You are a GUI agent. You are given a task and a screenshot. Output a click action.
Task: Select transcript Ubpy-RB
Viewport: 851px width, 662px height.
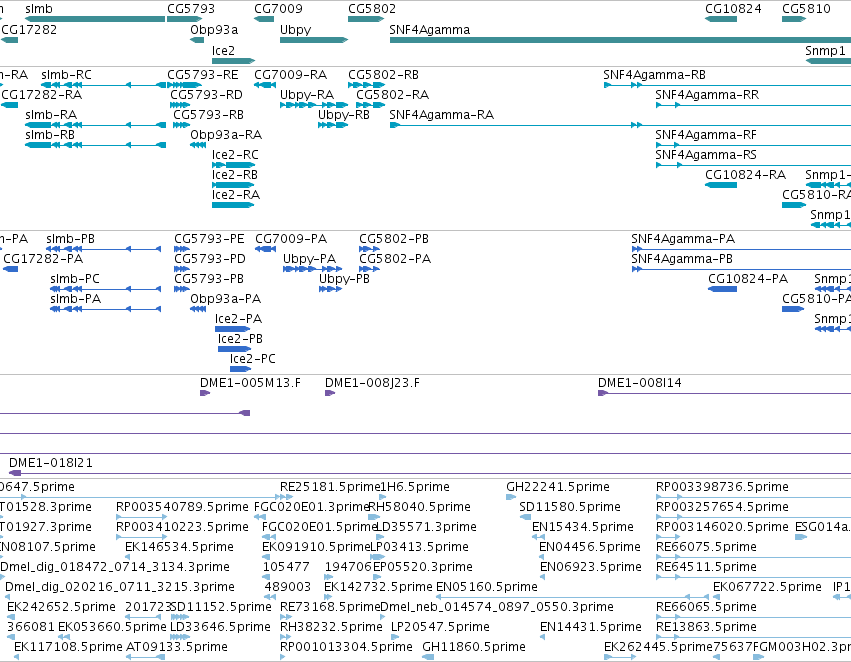click(333, 125)
